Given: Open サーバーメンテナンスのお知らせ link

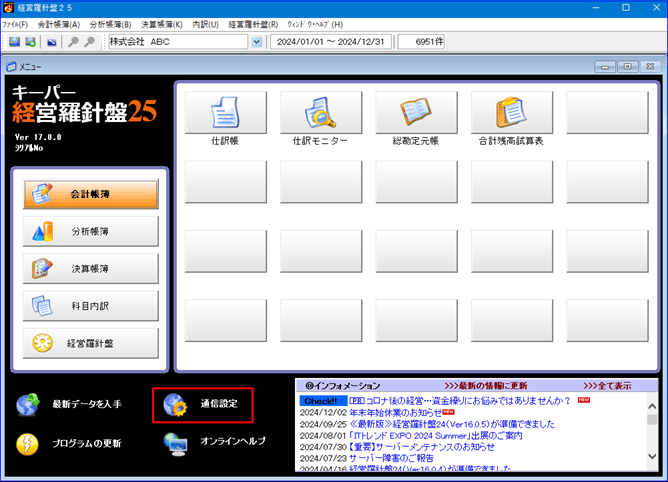Looking at the screenshot, I should tap(422, 447).
